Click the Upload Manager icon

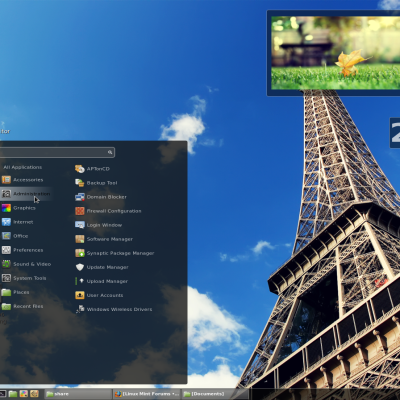(80, 281)
